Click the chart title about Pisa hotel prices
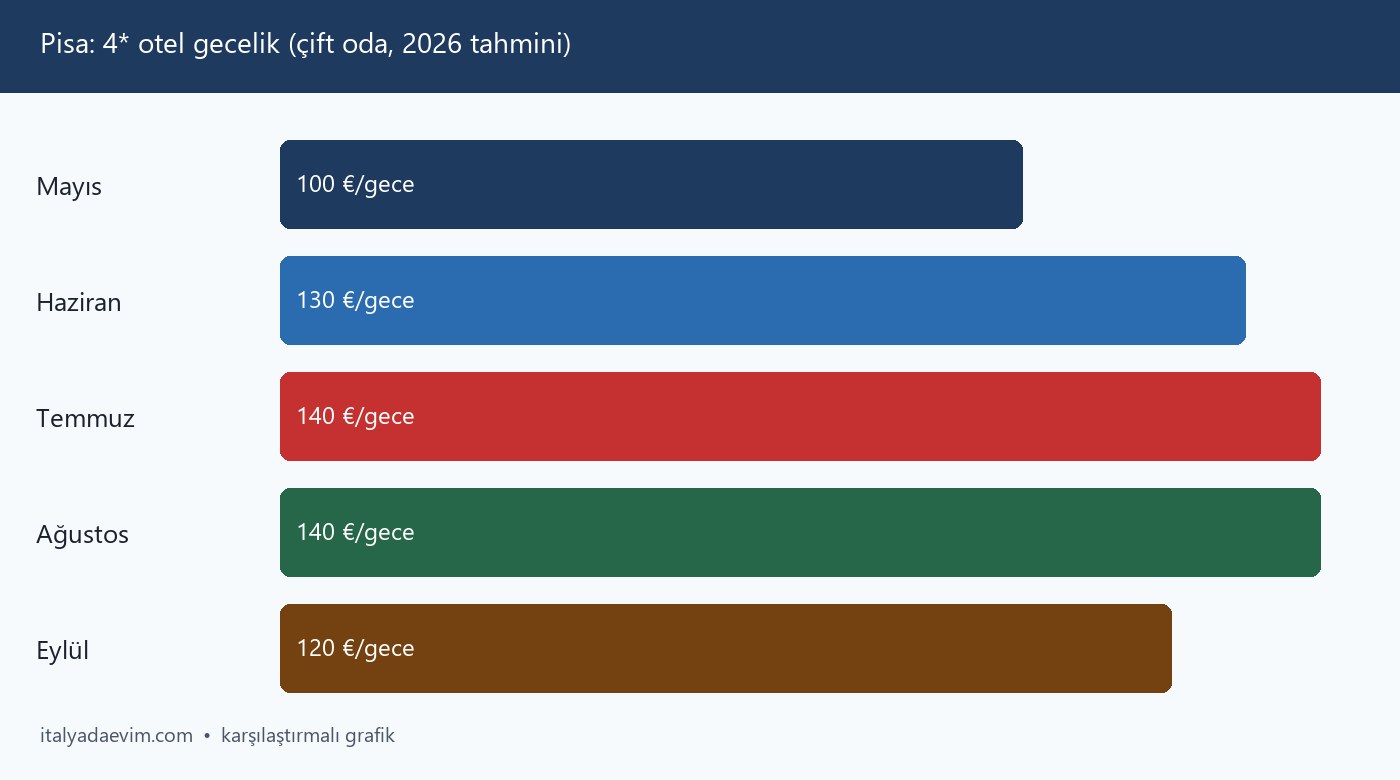This screenshot has height=780, width=1400. coord(306,45)
